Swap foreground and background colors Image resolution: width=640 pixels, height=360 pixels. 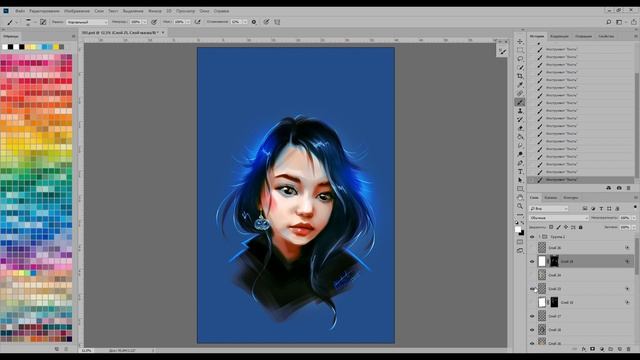click(x=523, y=223)
